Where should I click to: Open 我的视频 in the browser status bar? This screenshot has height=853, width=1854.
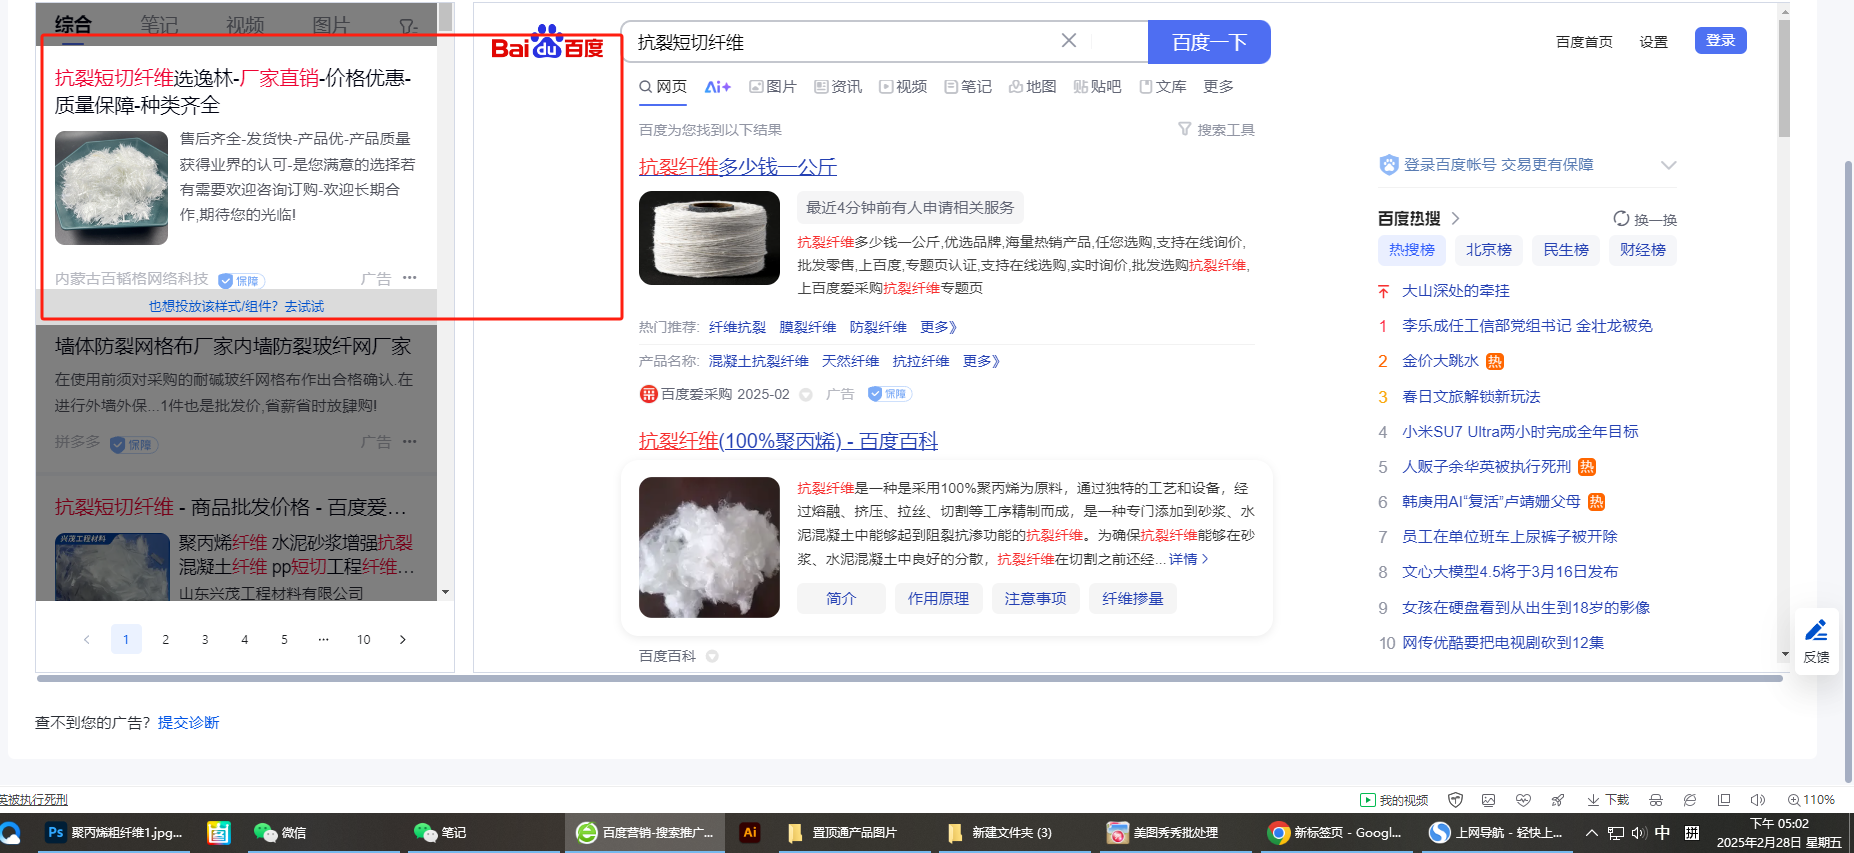coord(1394,800)
